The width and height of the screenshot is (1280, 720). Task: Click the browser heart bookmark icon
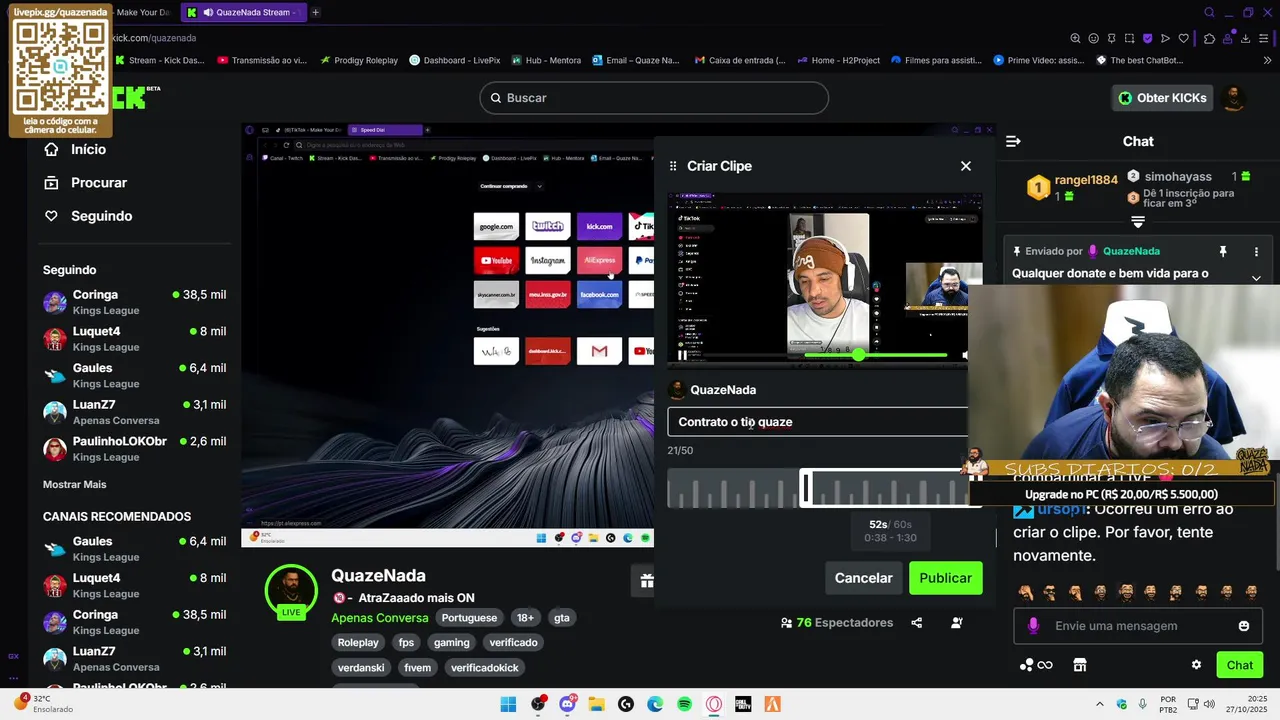pyautogui.click(x=1184, y=38)
